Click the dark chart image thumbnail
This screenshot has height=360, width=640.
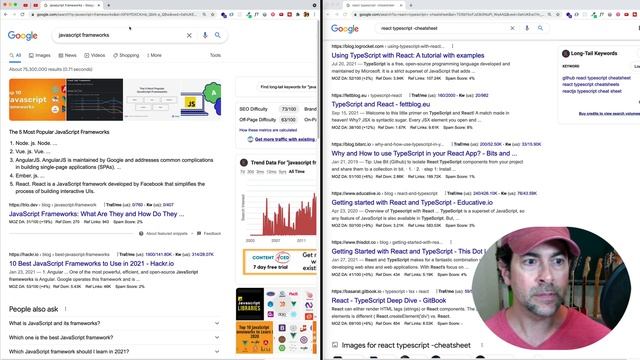tap(95, 100)
